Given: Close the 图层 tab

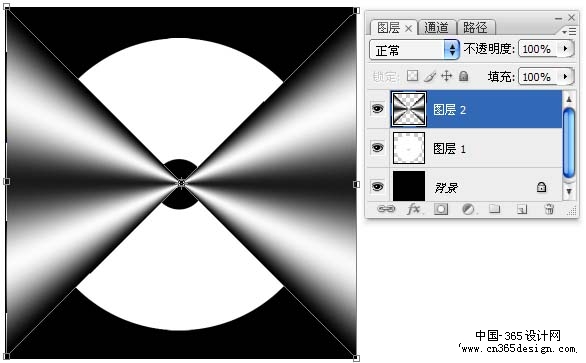Looking at the screenshot, I should pos(408,28).
